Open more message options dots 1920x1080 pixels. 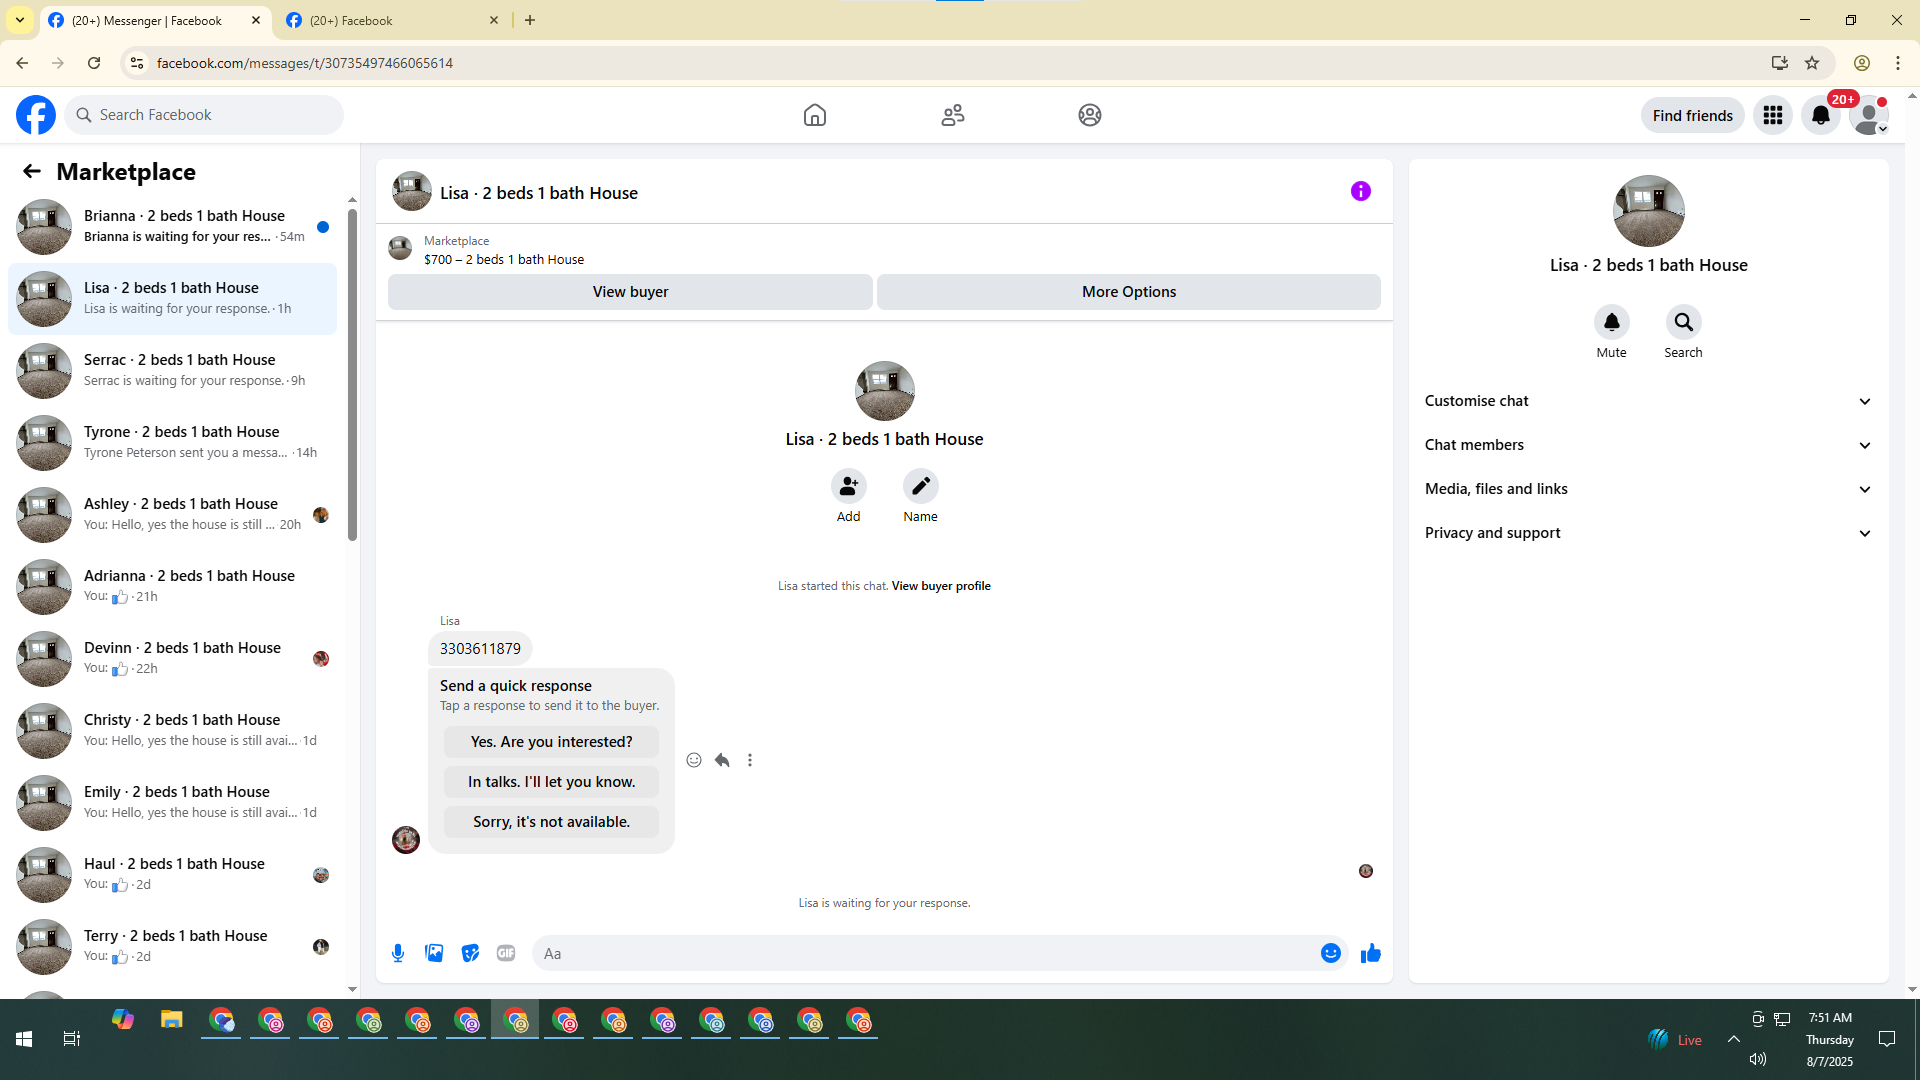click(750, 760)
